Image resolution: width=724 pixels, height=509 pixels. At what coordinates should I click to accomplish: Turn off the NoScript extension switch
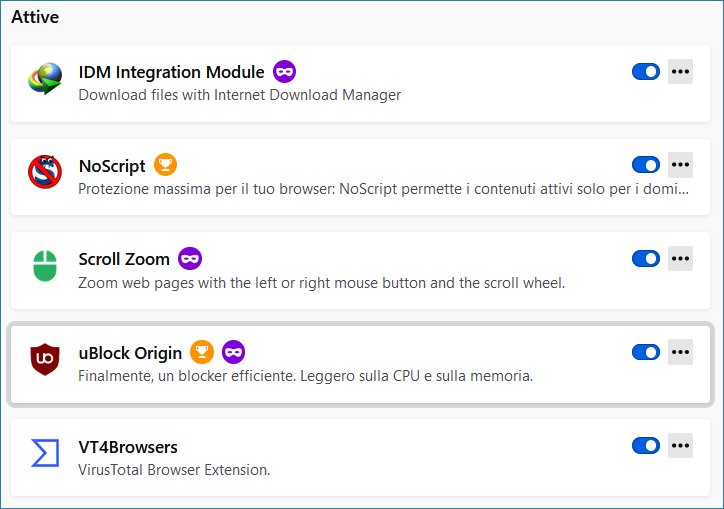click(646, 165)
